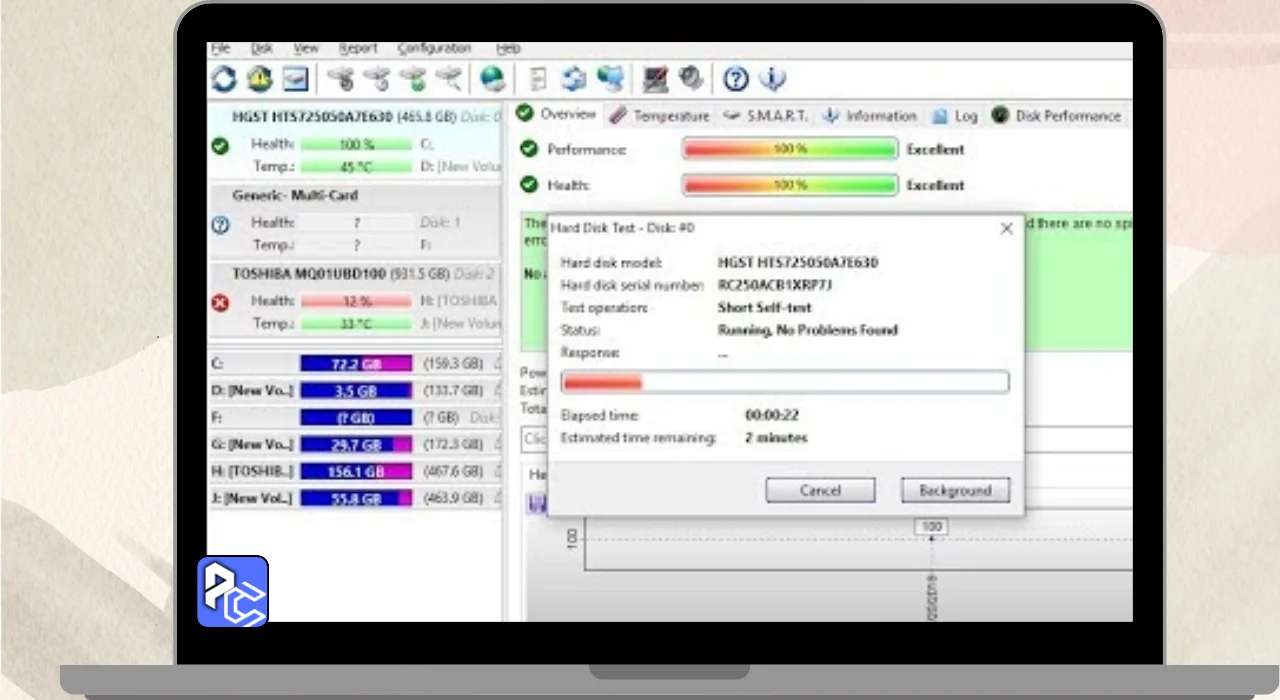
Task: Click the monitor icon with red slash
Action: tap(655, 78)
